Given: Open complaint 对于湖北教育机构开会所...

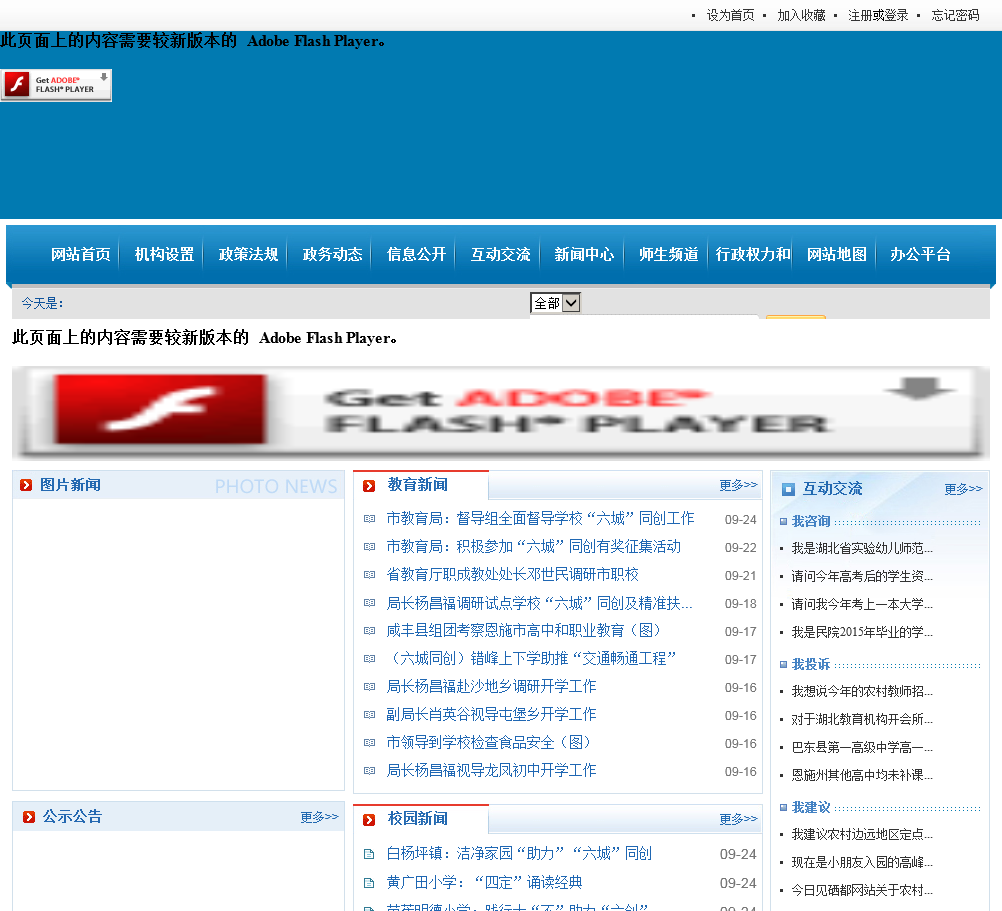Looking at the screenshot, I should coord(862,720).
